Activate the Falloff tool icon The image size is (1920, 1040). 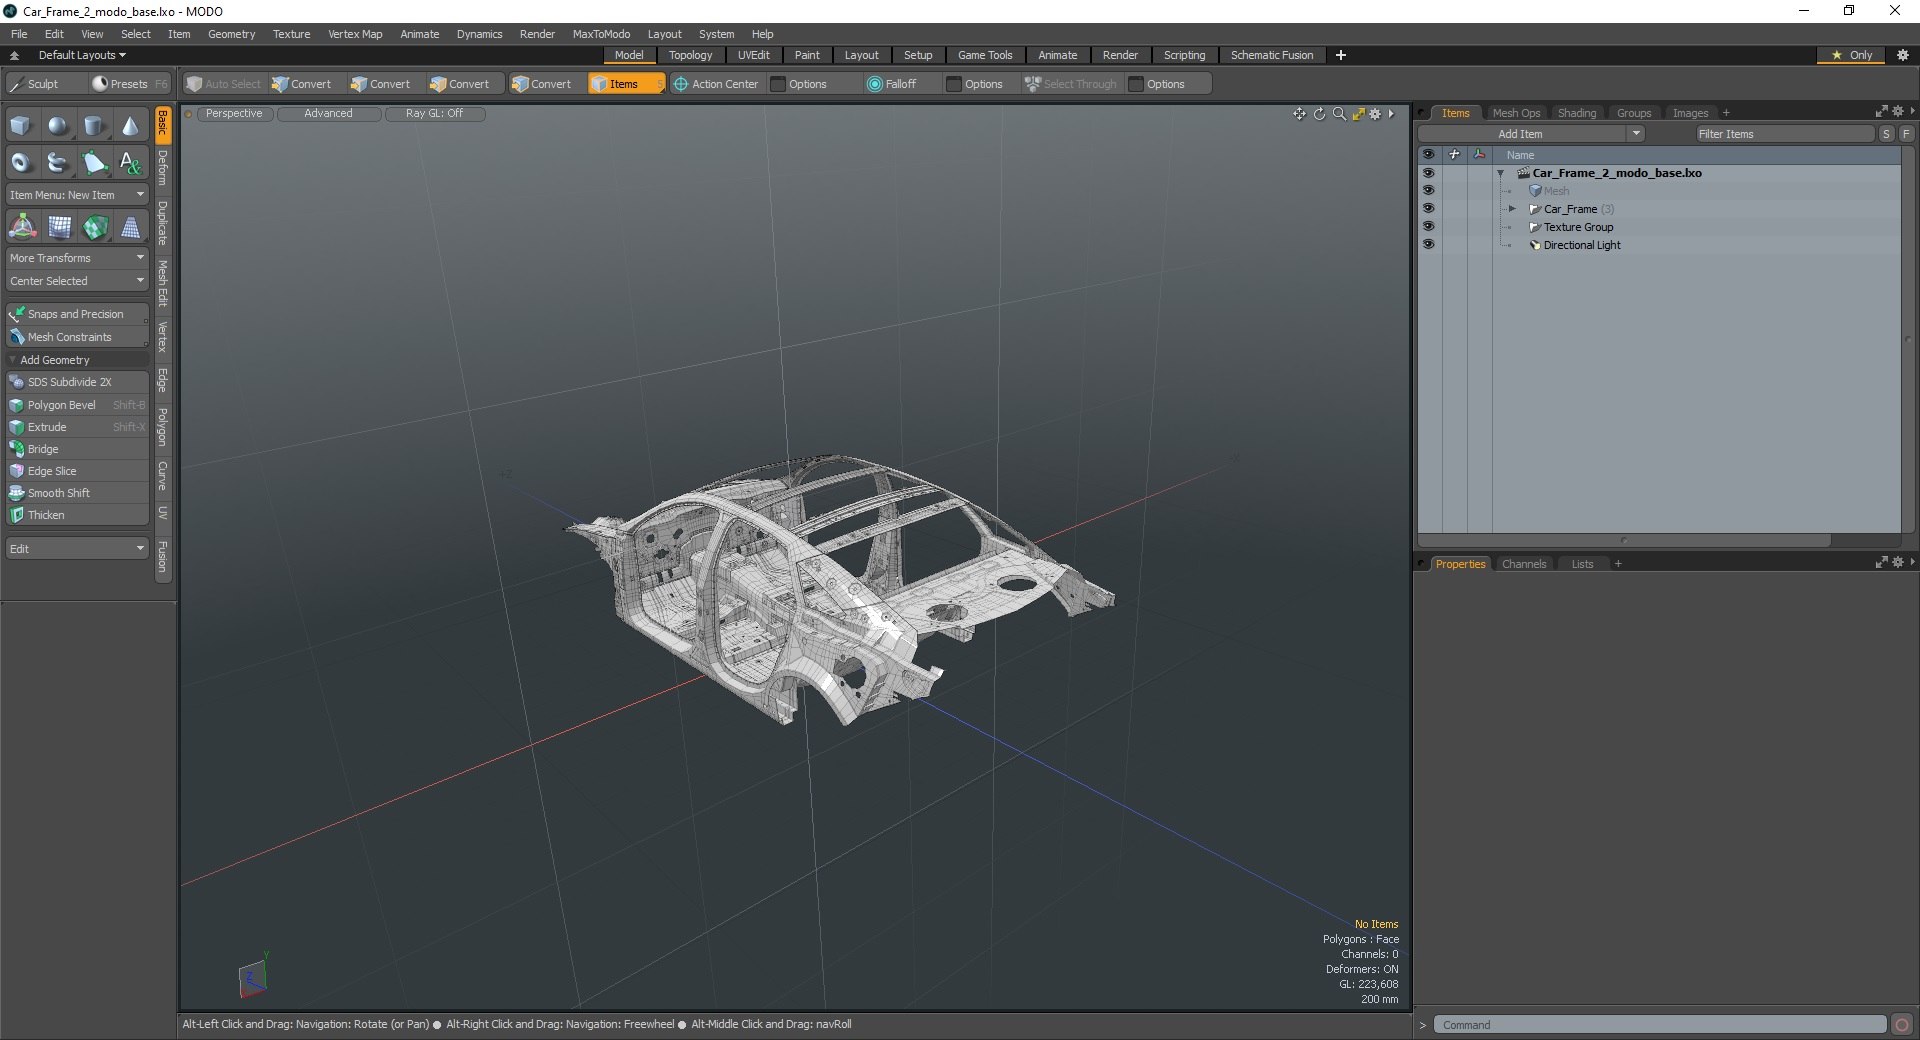pos(875,84)
